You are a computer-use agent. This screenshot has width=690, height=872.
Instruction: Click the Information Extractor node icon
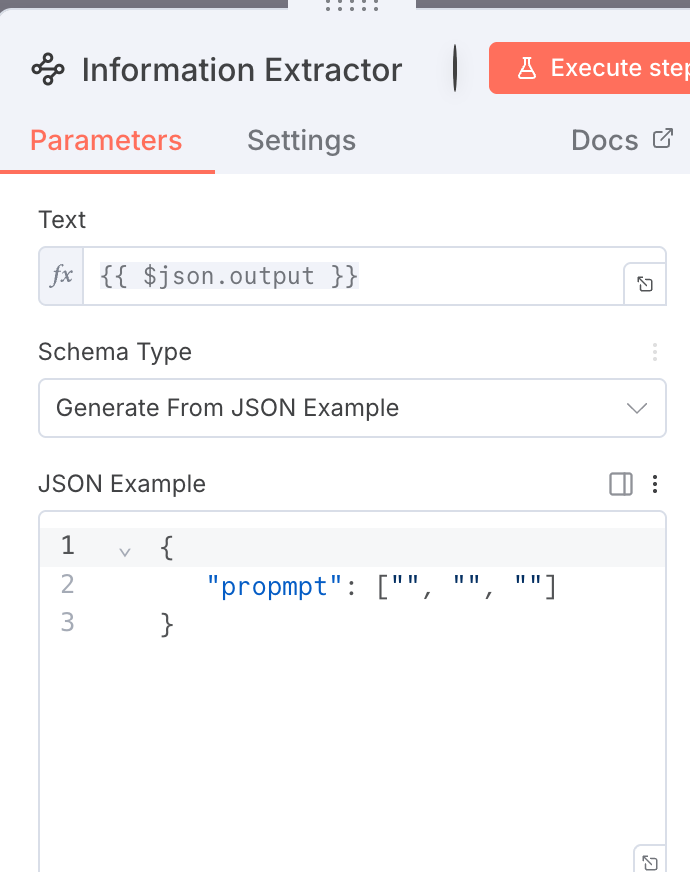pos(48,70)
